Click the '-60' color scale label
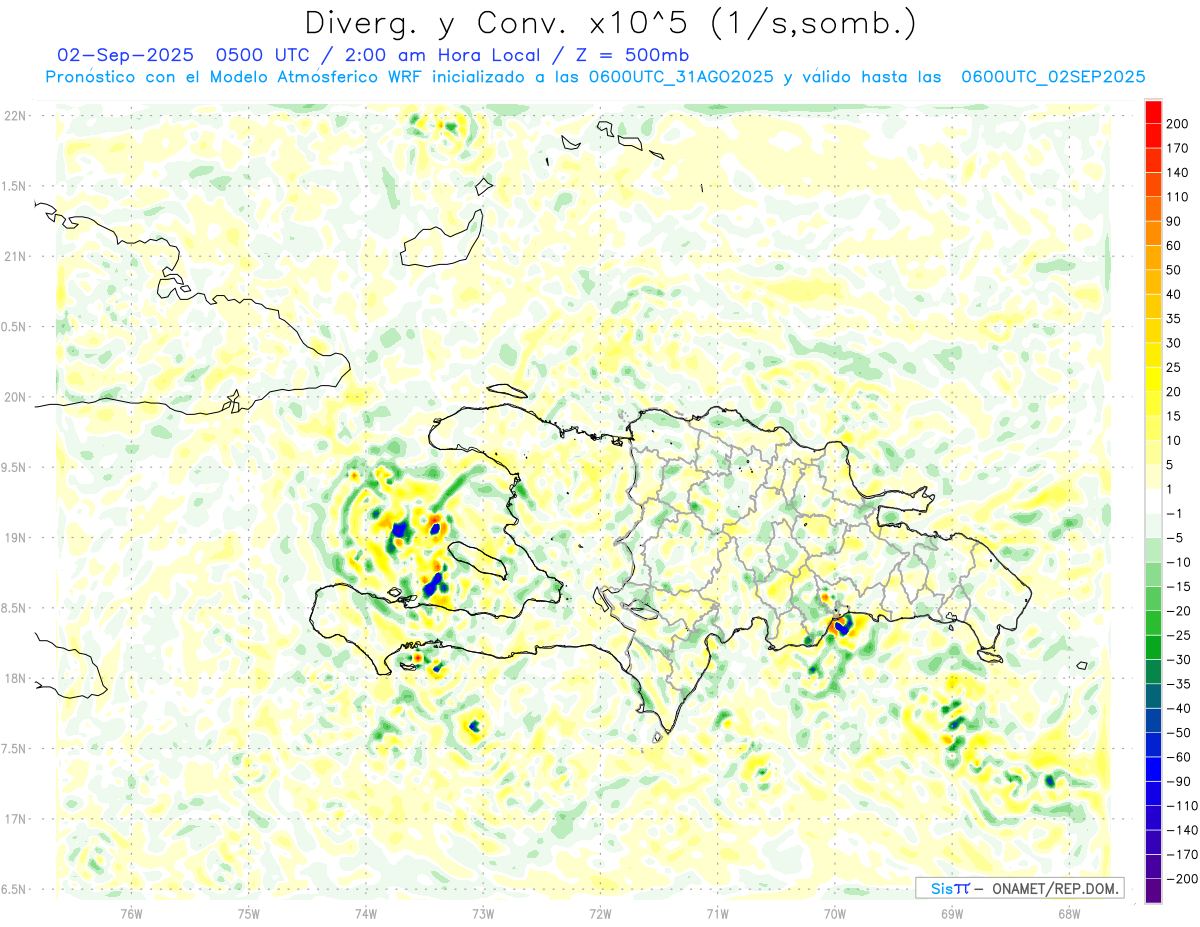Viewport: 1200px width, 927px height. tap(1177, 757)
